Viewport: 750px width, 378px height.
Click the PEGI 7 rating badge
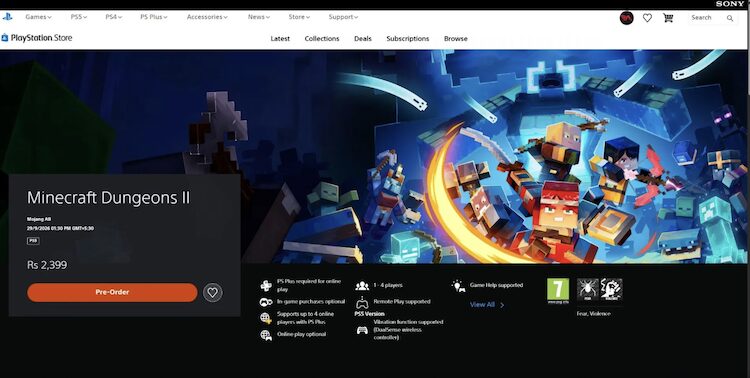(x=558, y=291)
